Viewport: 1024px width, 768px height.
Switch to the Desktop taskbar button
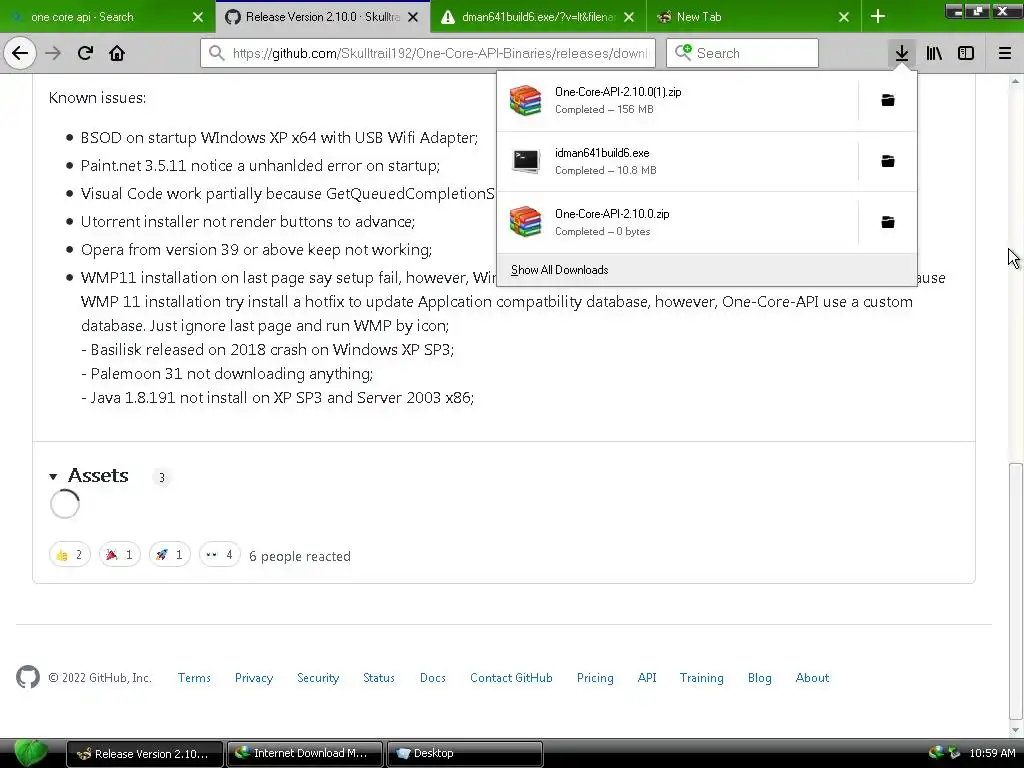point(465,754)
